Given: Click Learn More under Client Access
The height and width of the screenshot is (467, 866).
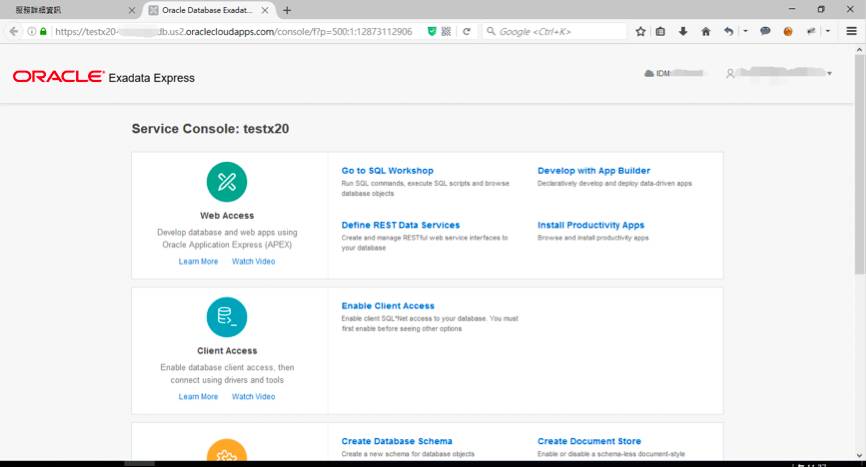Looking at the screenshot, I should [198, 396].
